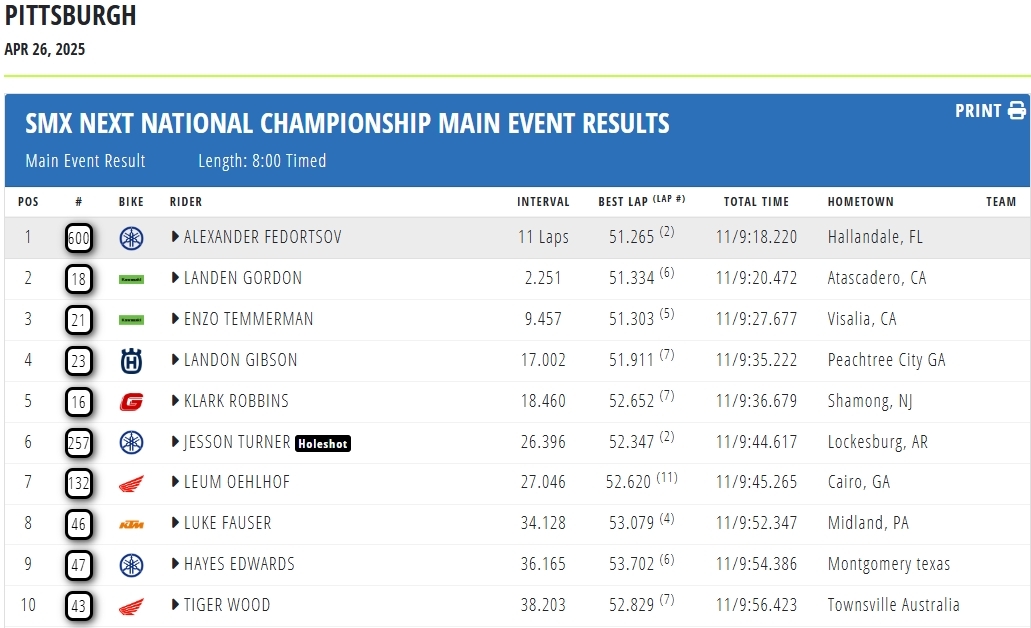Click the BEST LAP column header

[x=625, y=202]
